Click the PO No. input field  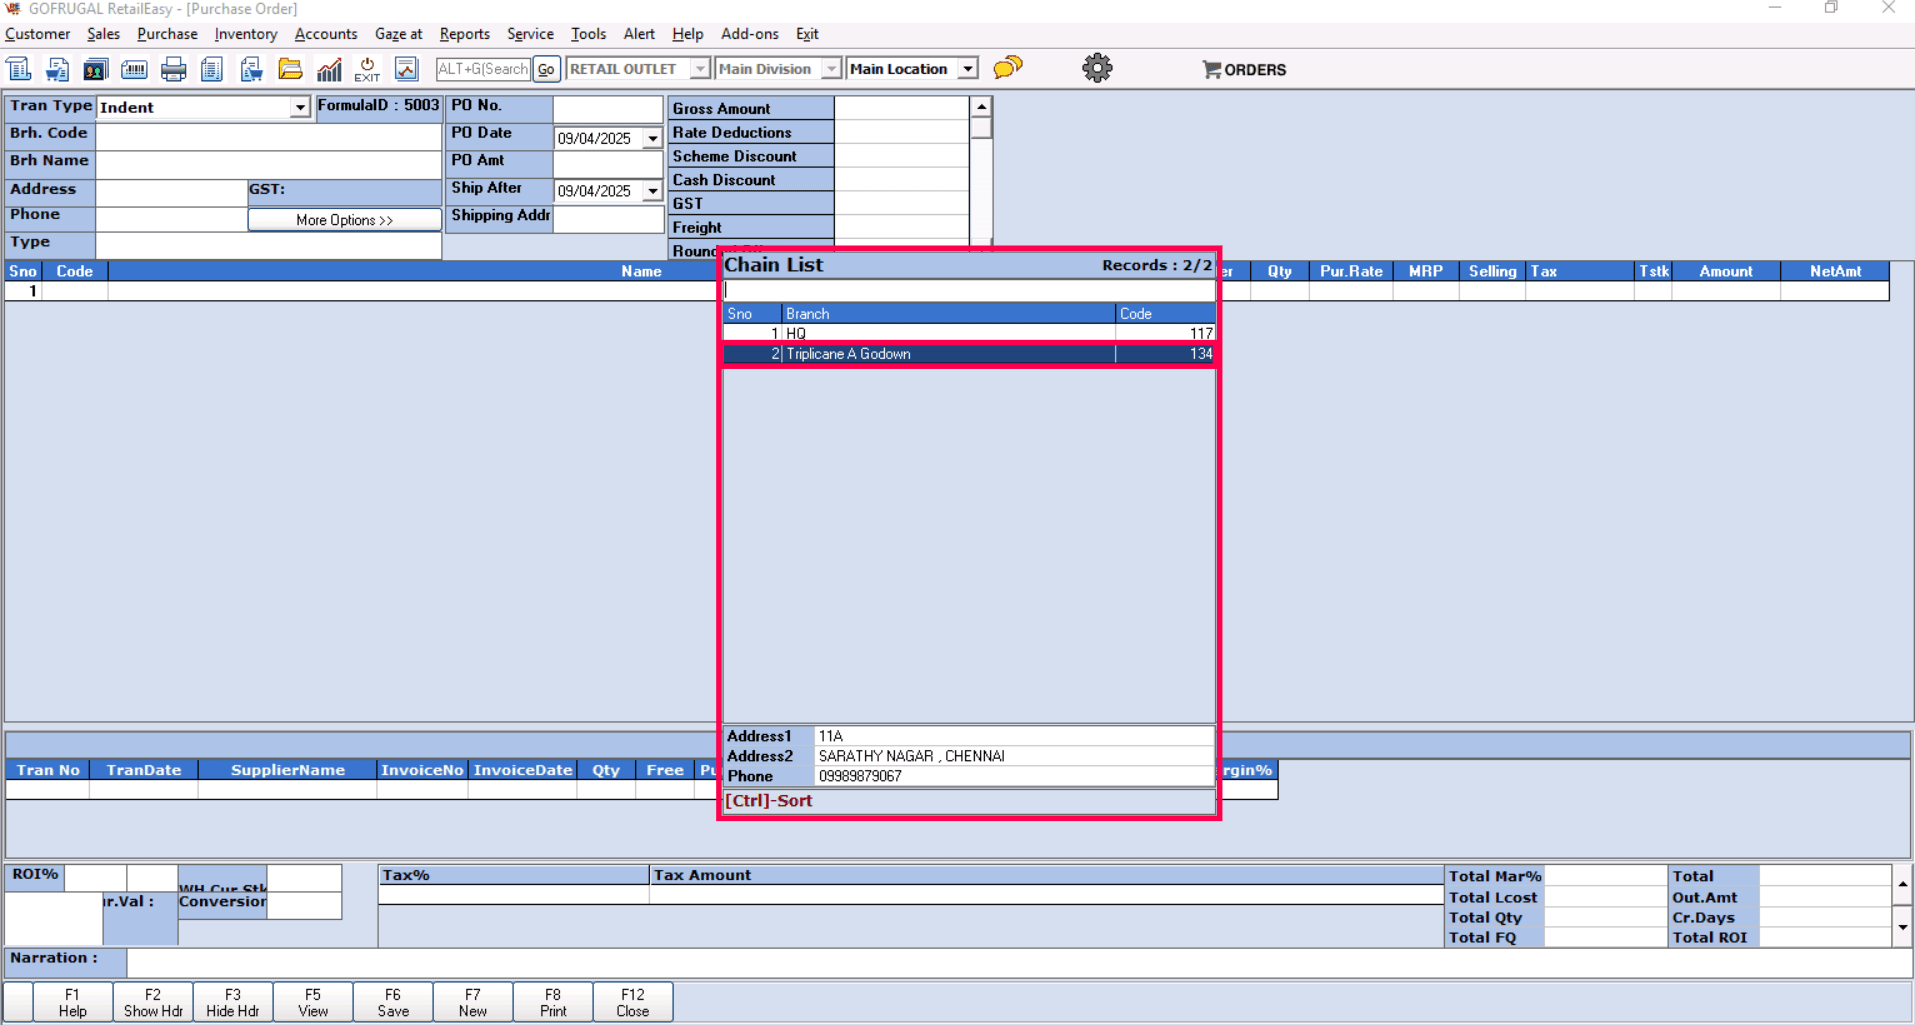point(608,107)
